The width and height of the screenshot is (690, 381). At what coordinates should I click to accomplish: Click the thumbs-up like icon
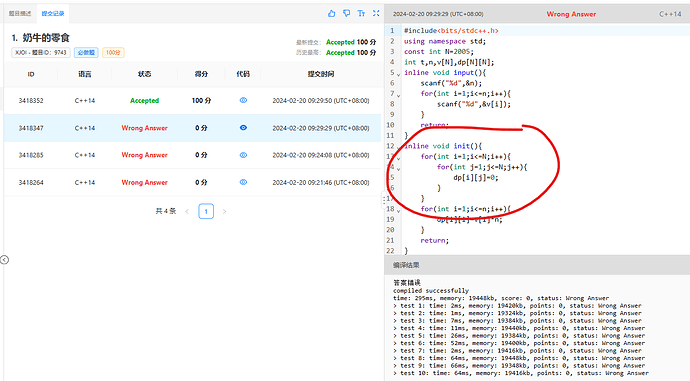click(331, 14)
